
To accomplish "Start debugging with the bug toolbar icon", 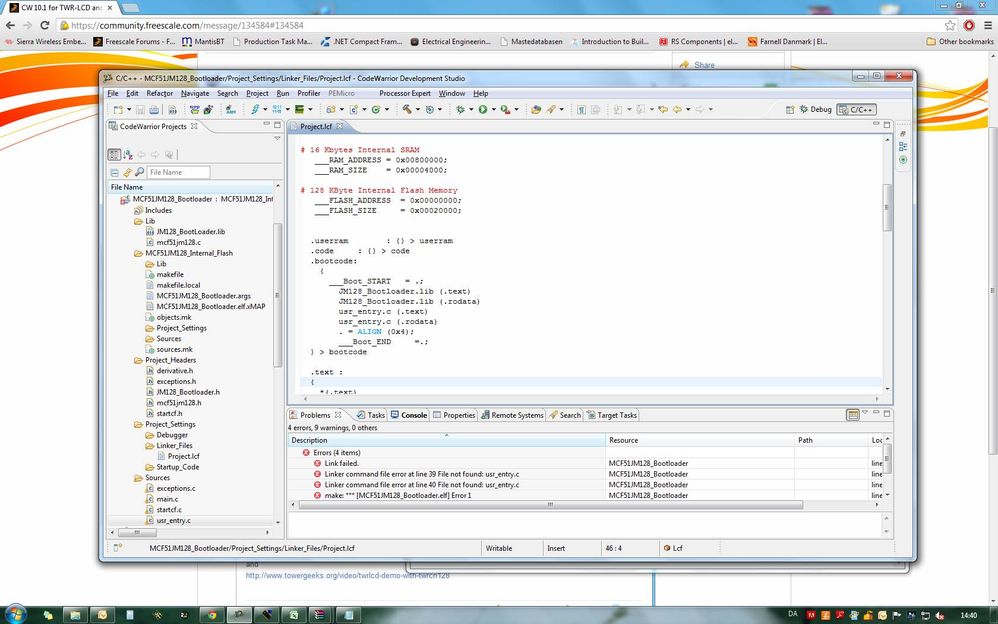I will pos(459,110).
